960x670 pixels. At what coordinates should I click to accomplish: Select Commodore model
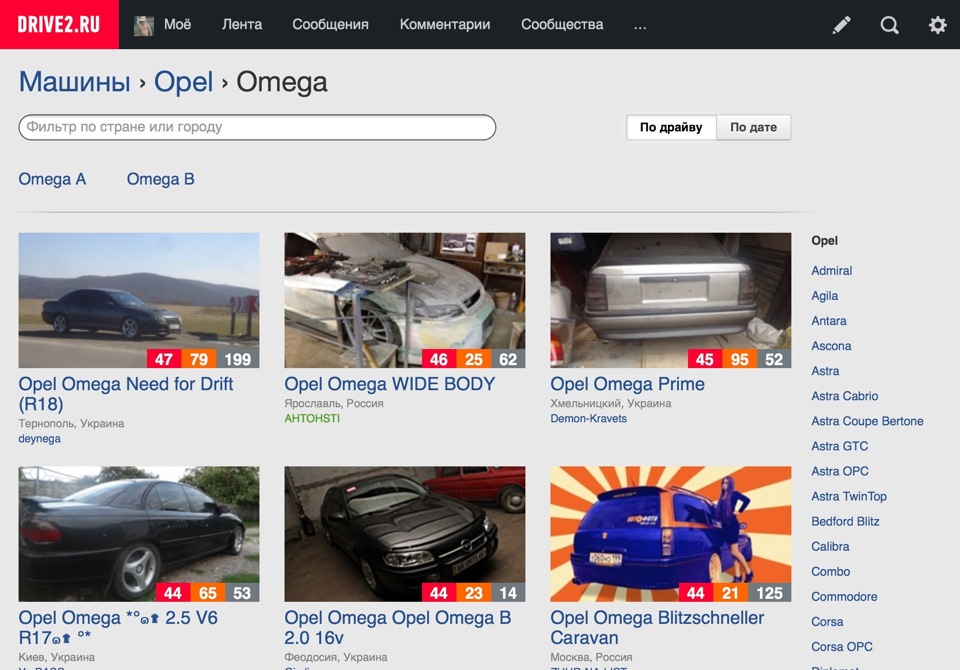(844, 597)
